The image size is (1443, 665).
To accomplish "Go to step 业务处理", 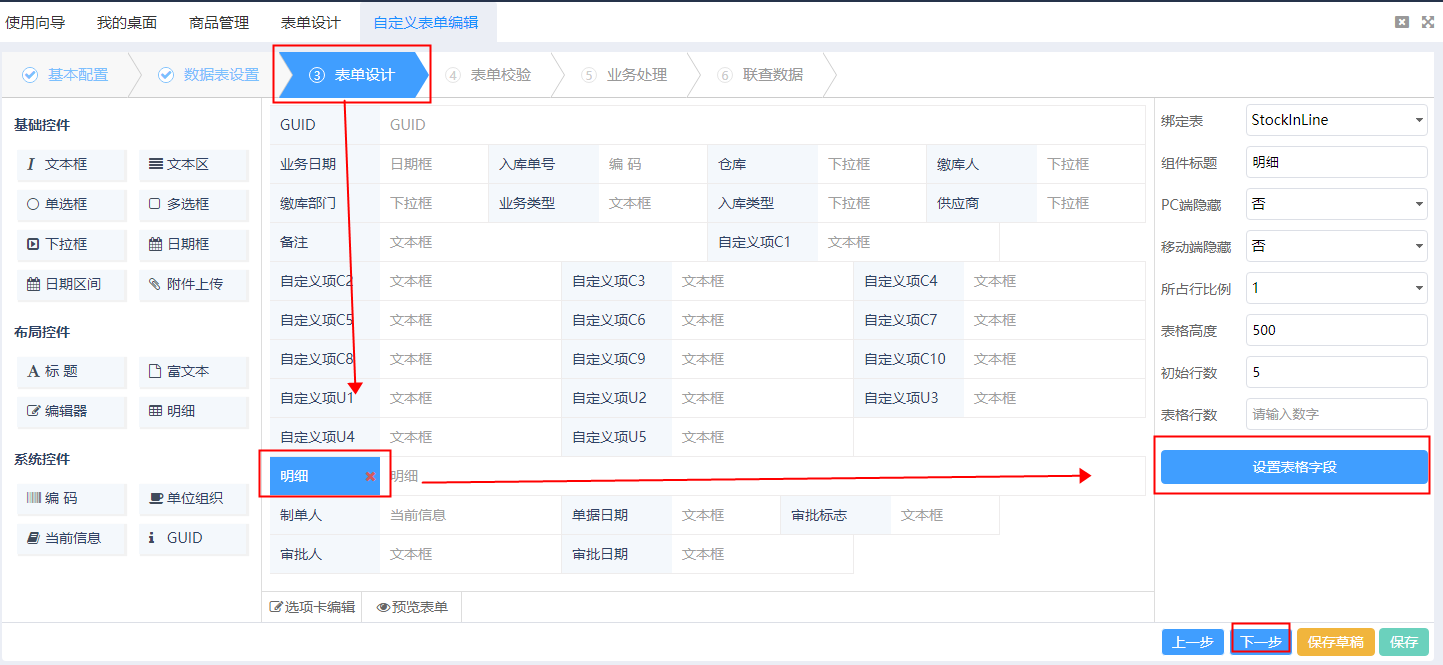I will click(624, 75).
